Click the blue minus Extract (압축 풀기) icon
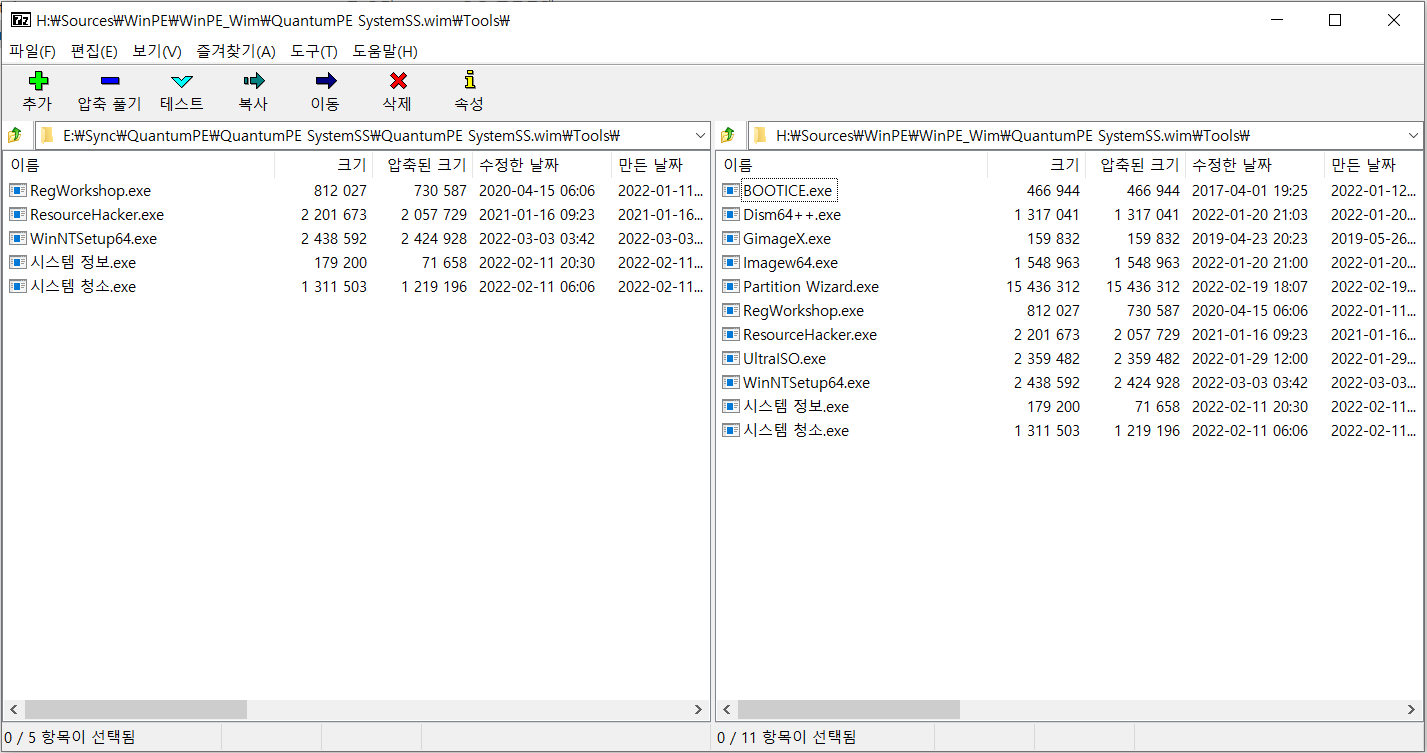This screenshot has height=753, width=1427. coord(110,81)
